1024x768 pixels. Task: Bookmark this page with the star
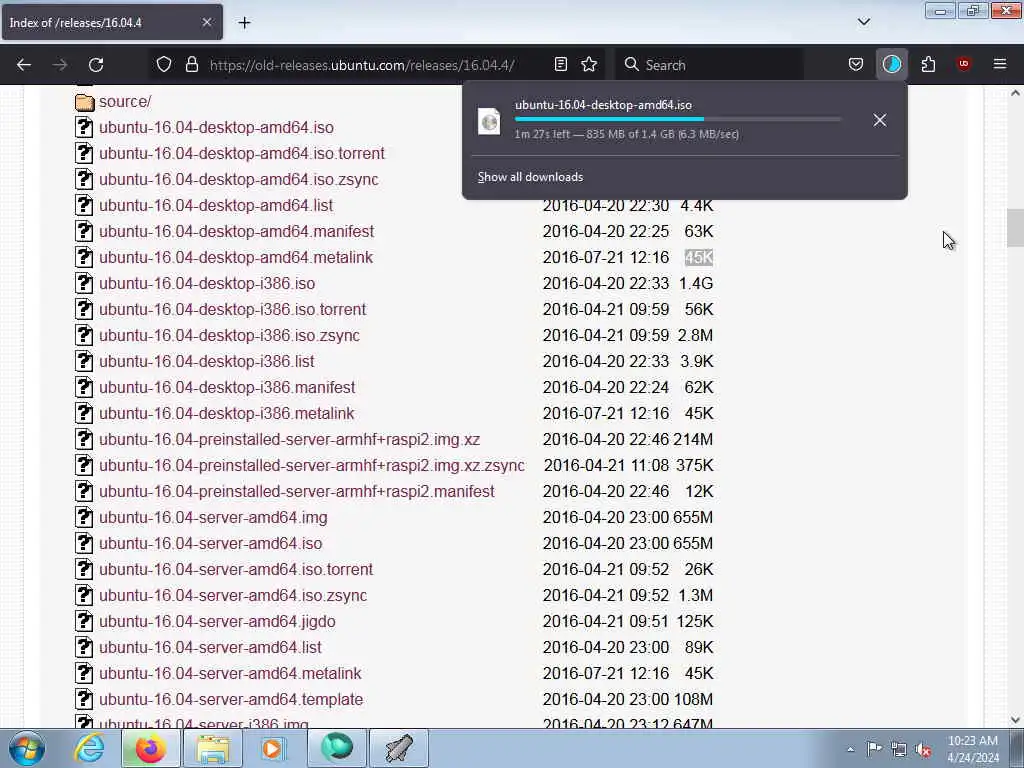[x=589, y=64]
